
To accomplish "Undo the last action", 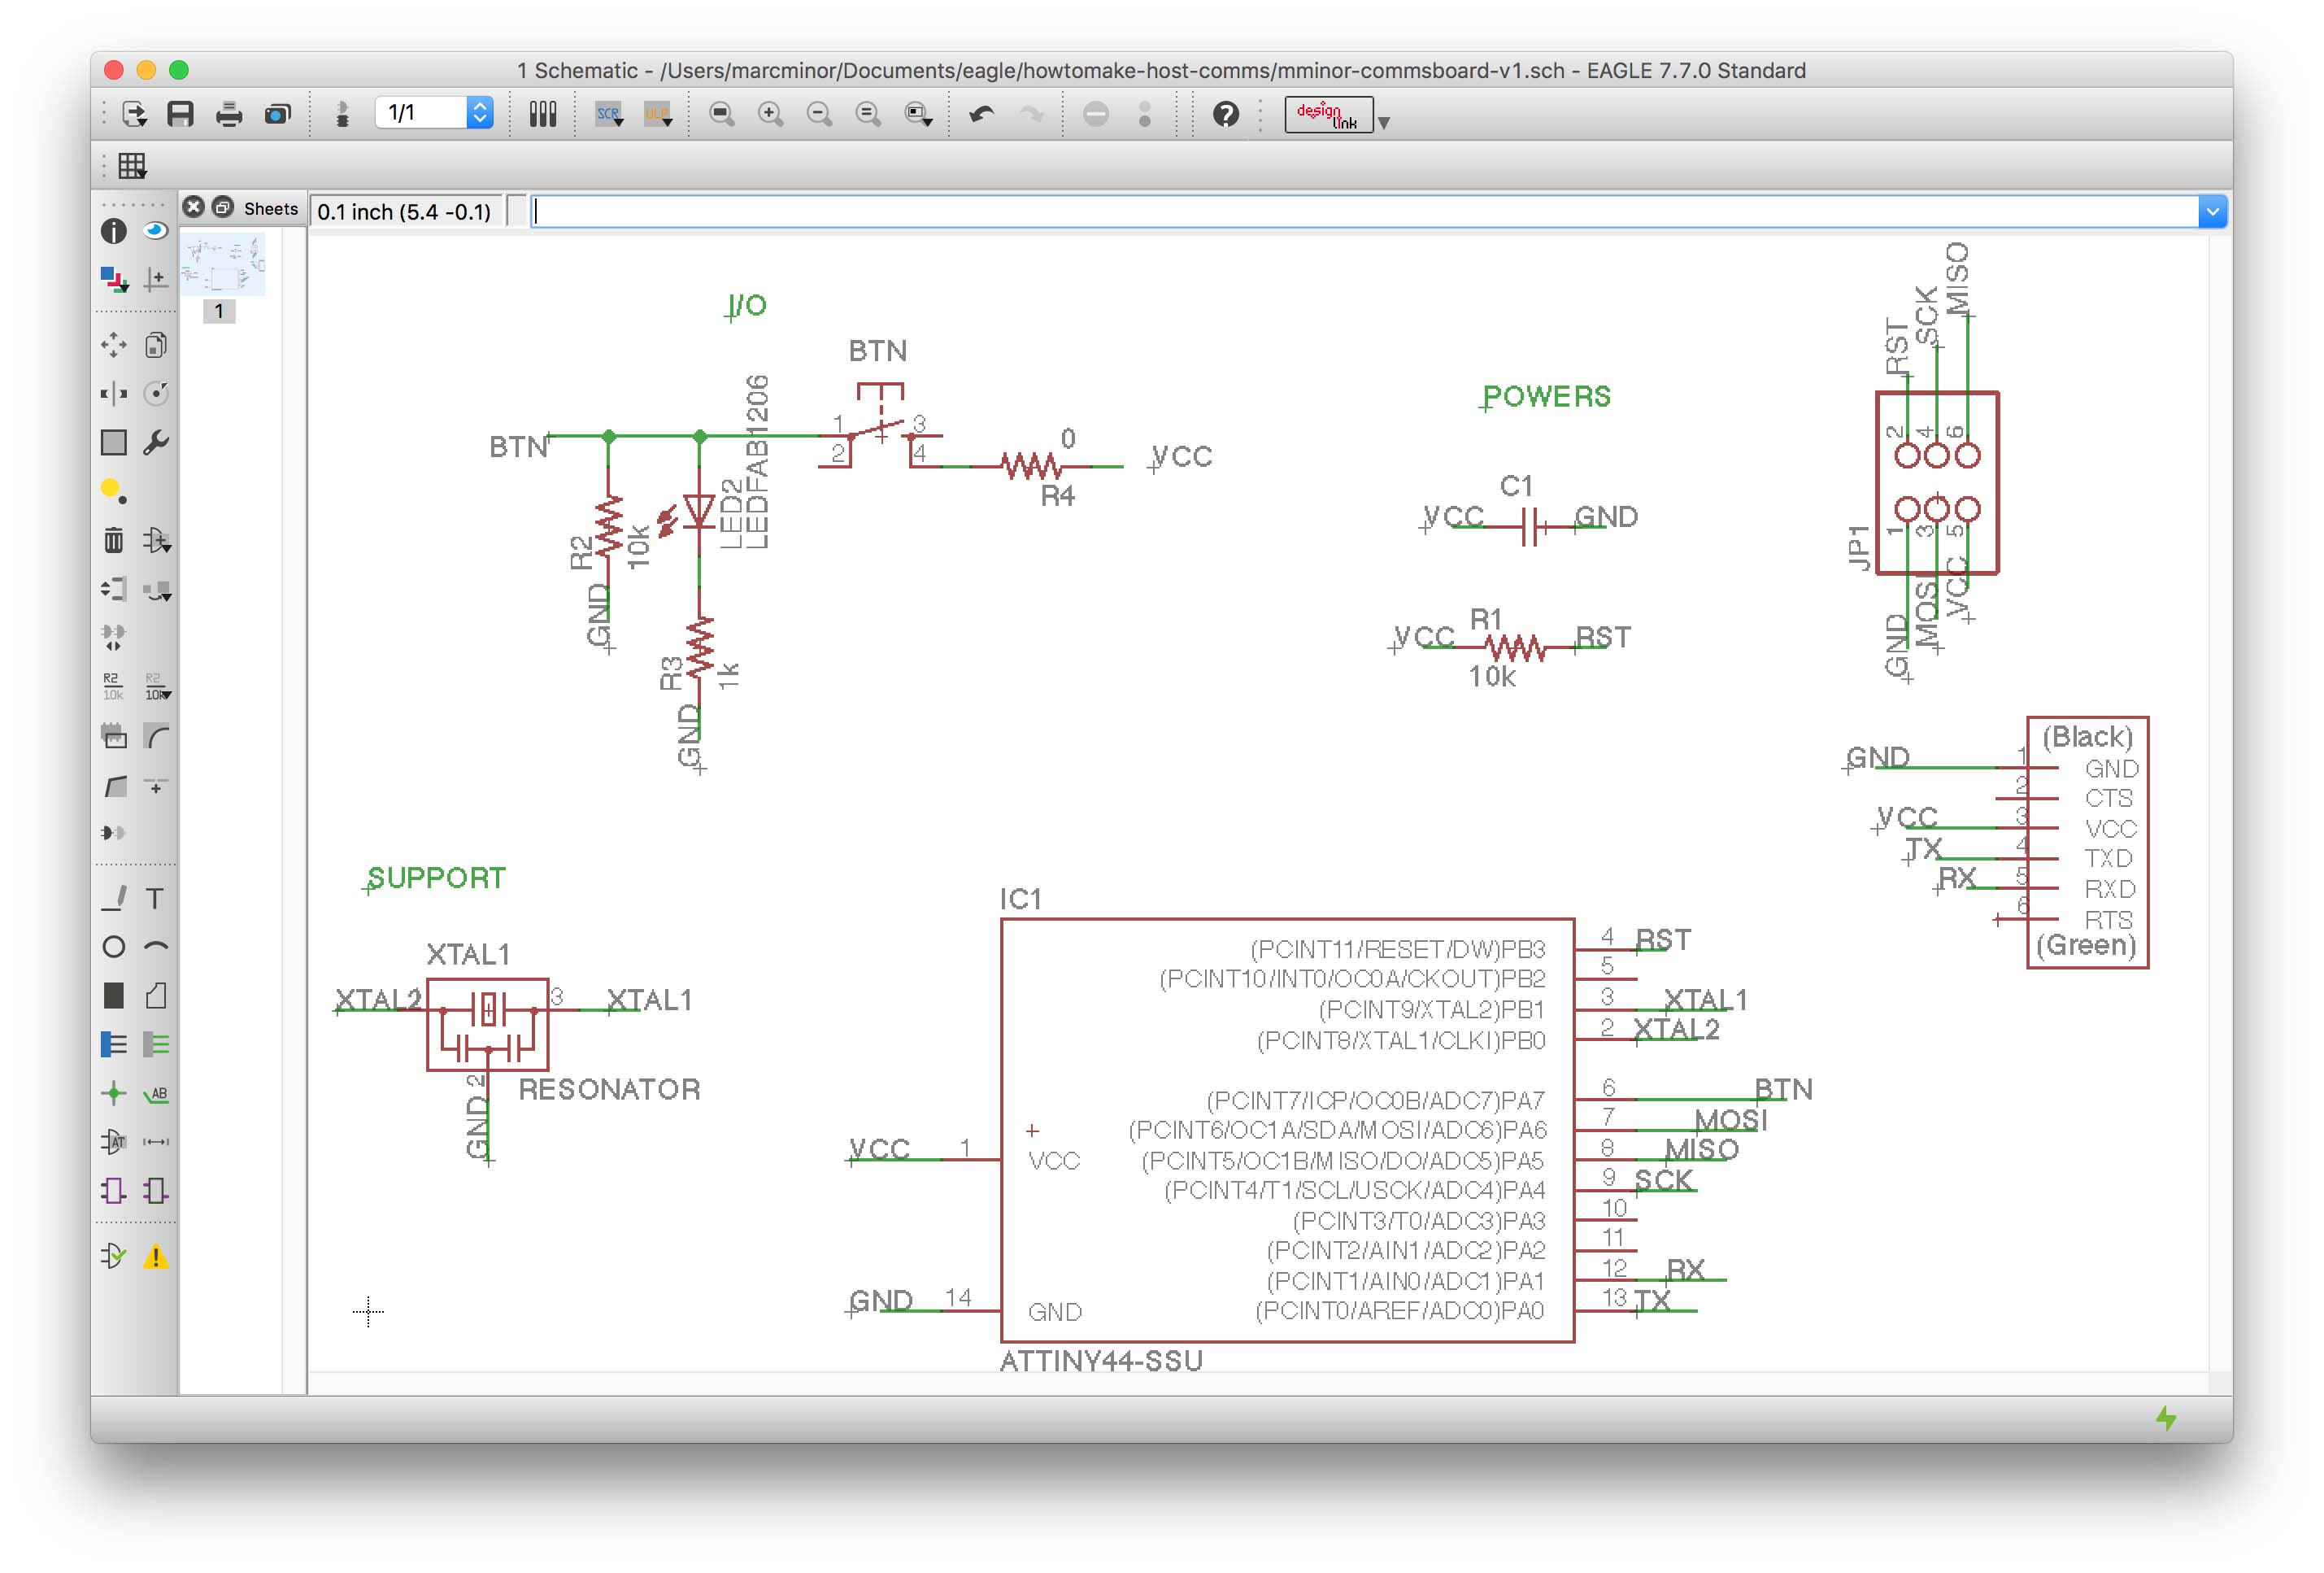I will tap(982, 114).
